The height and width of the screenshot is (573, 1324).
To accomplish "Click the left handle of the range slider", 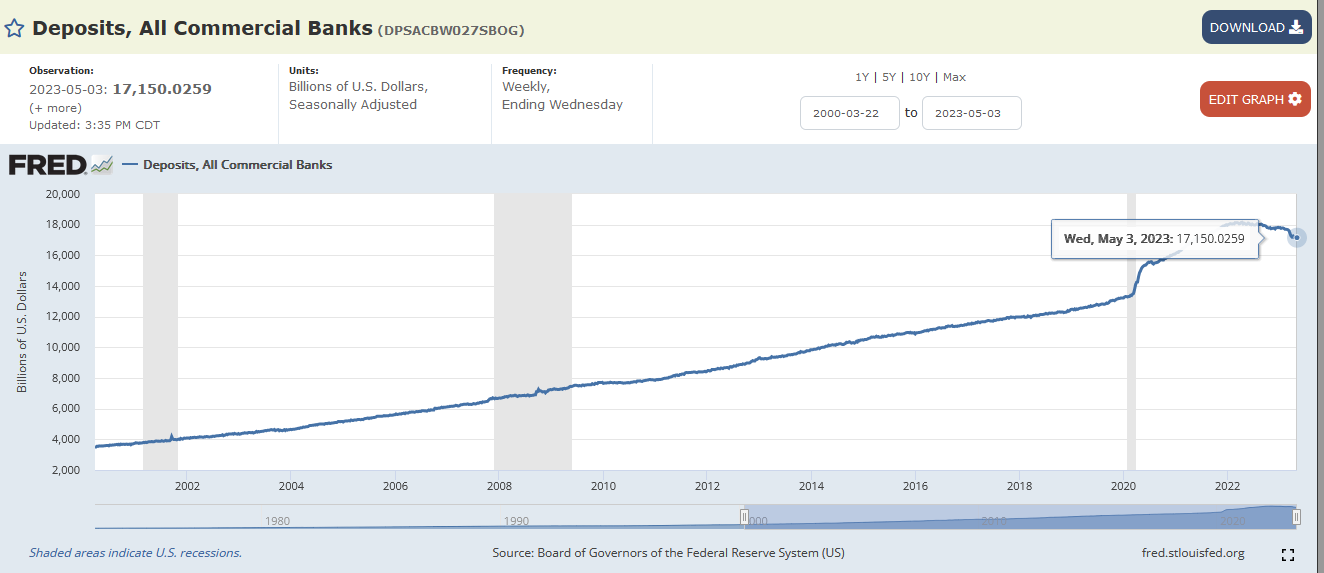I will 744,517.
